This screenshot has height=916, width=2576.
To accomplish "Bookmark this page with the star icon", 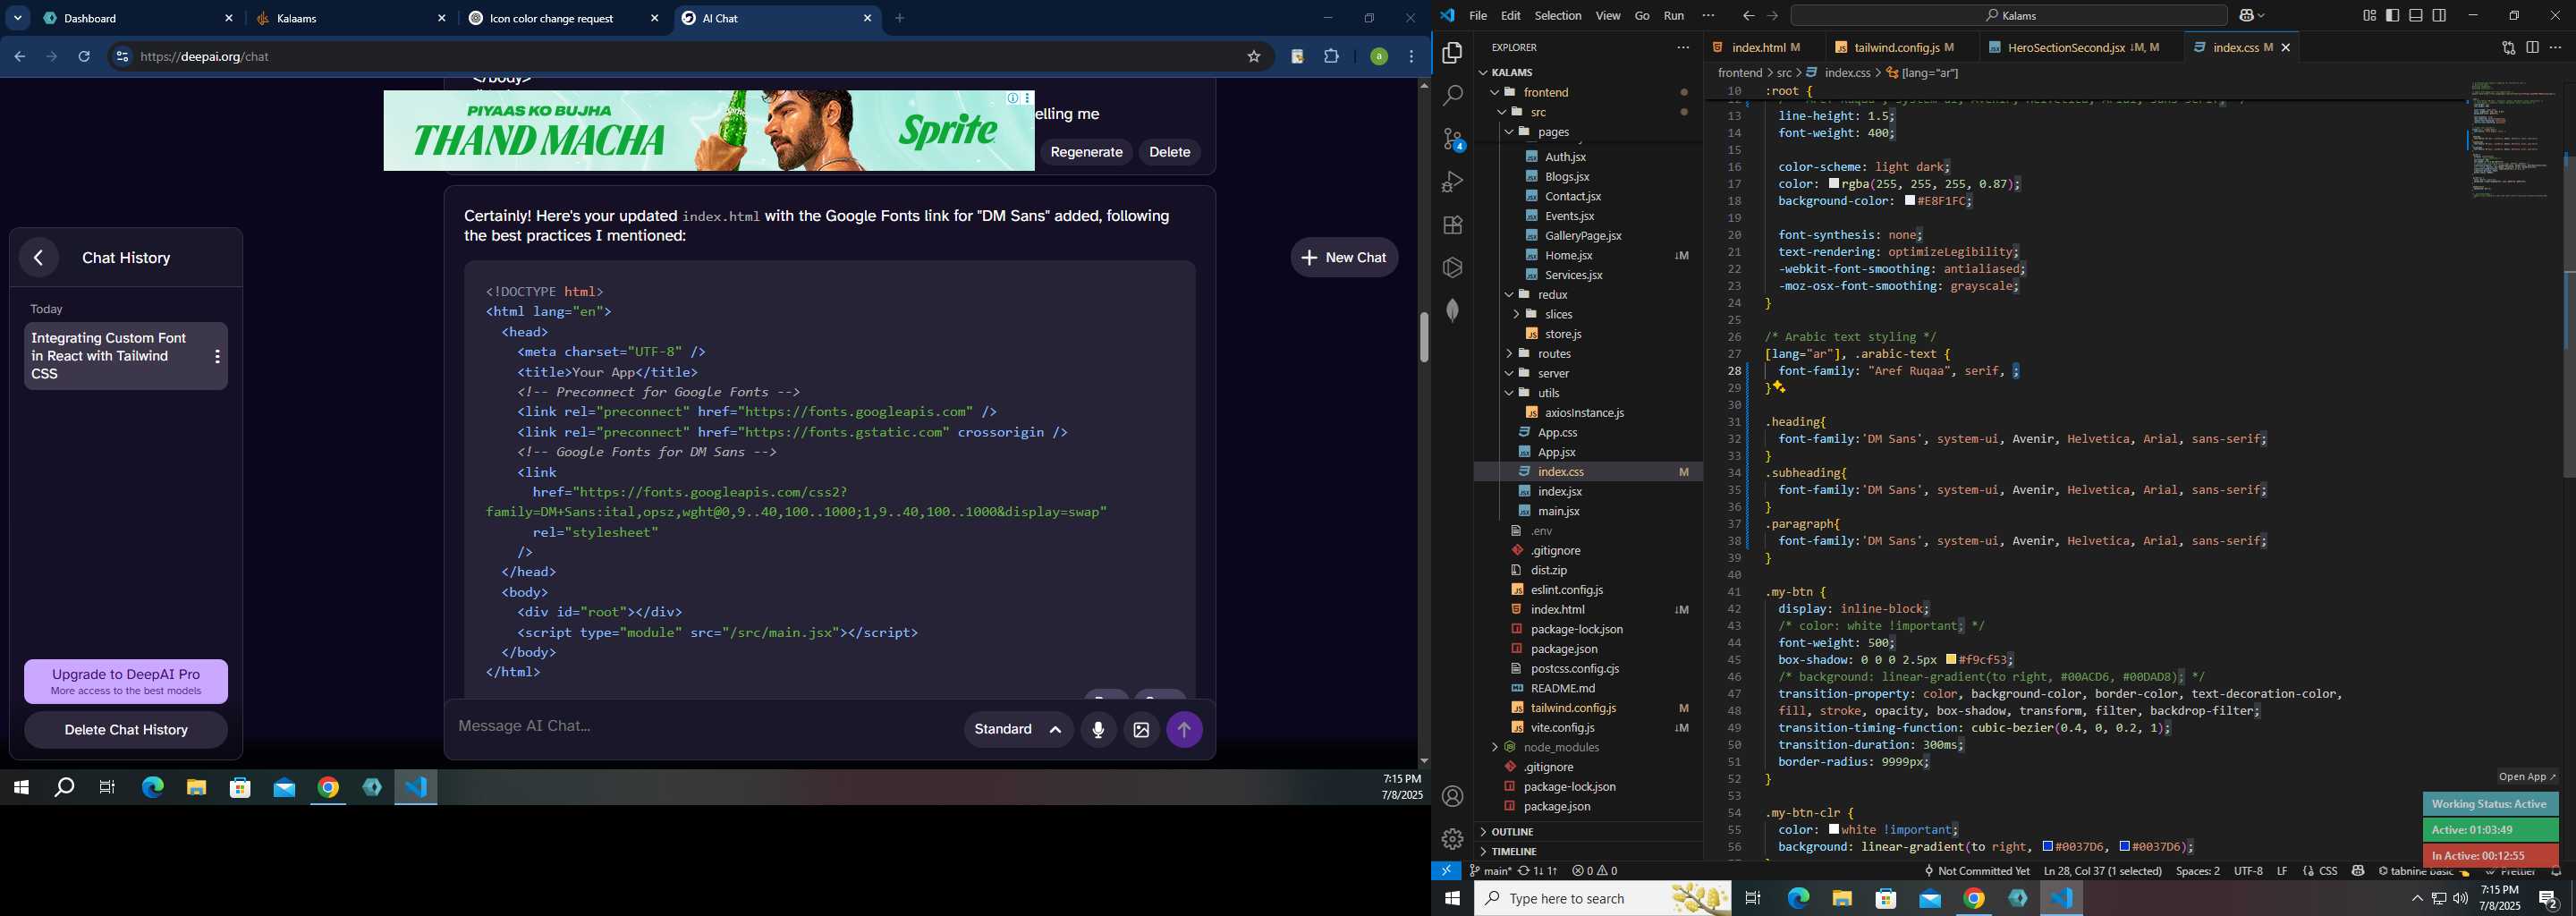I will pyautogui.click(x=1254, y=57).
